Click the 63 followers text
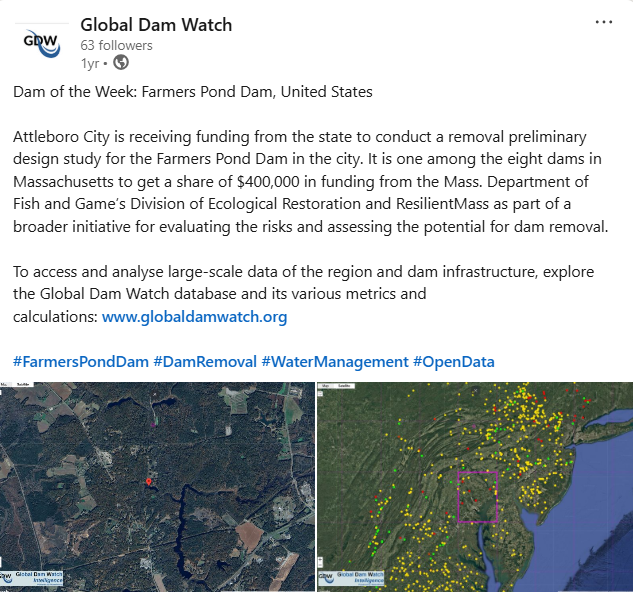This screenshot has width=633, height=592. [116, 45]
